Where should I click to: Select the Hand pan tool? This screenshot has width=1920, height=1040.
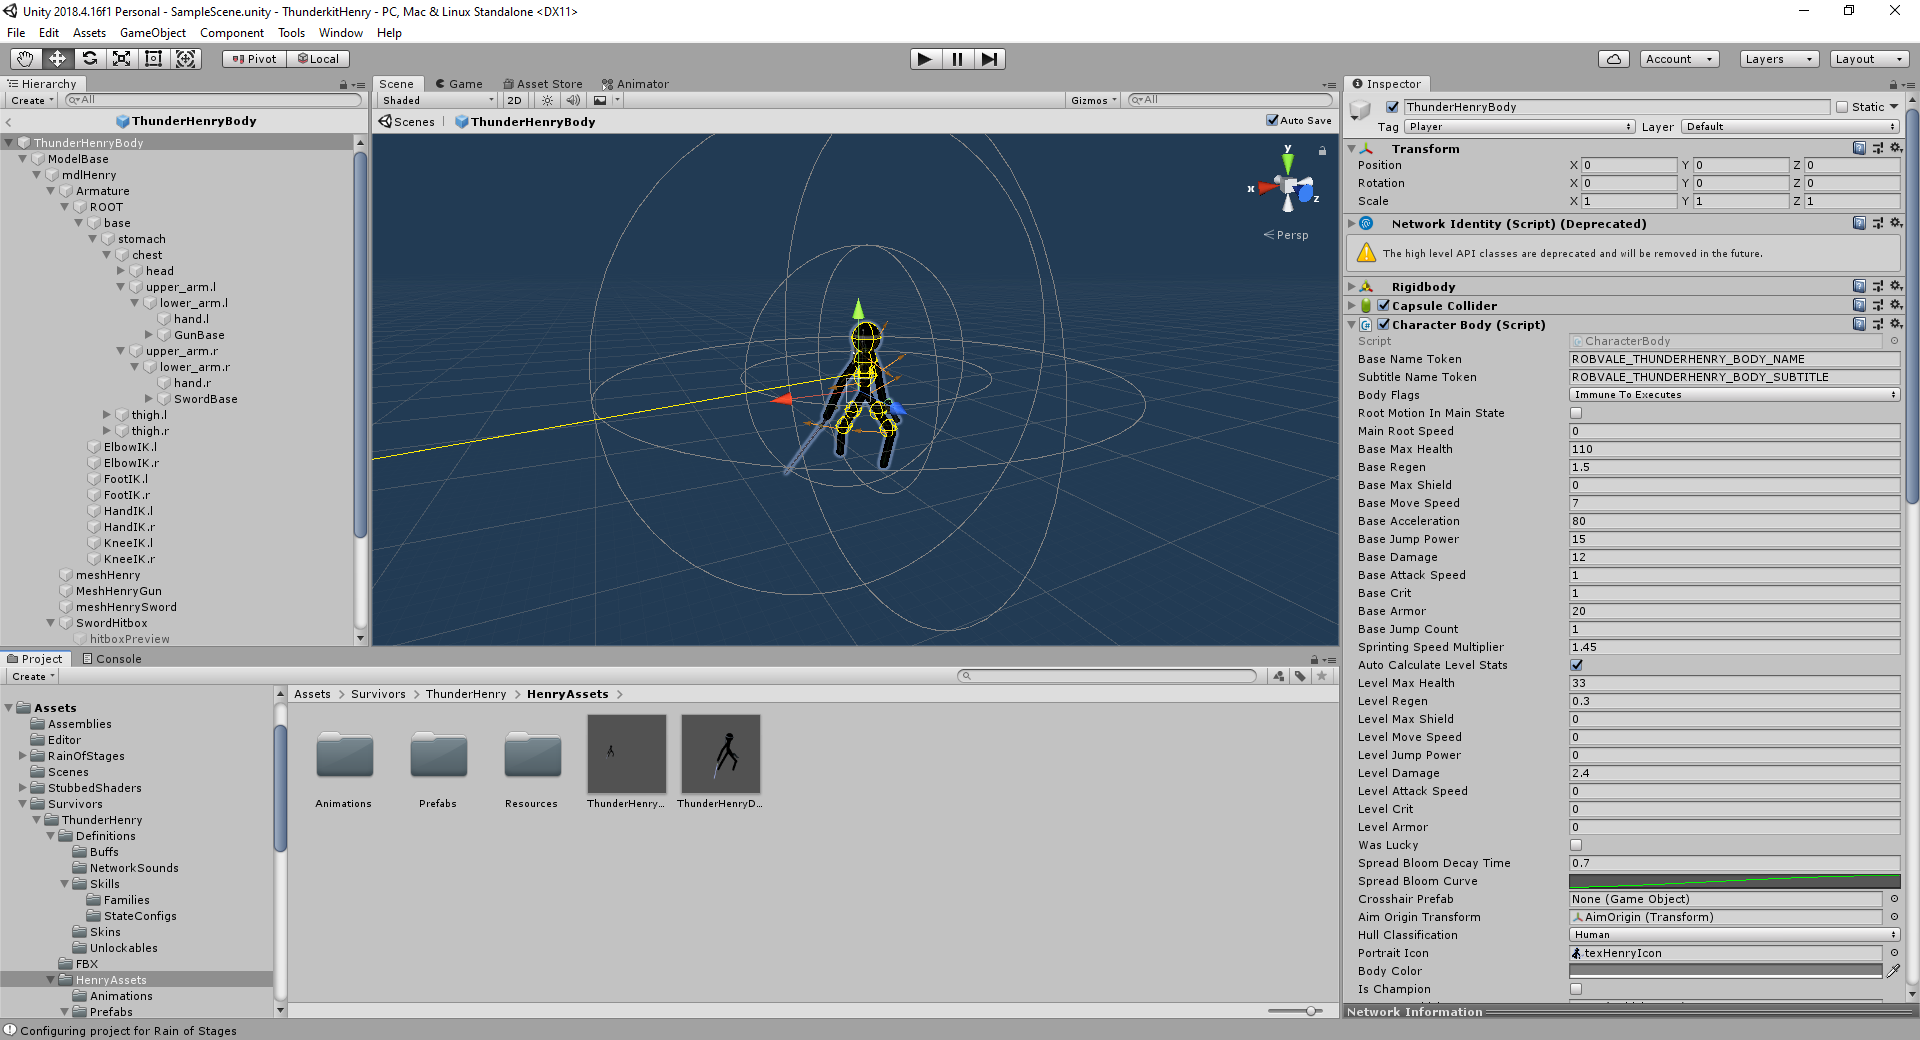[x=24, y=59]
